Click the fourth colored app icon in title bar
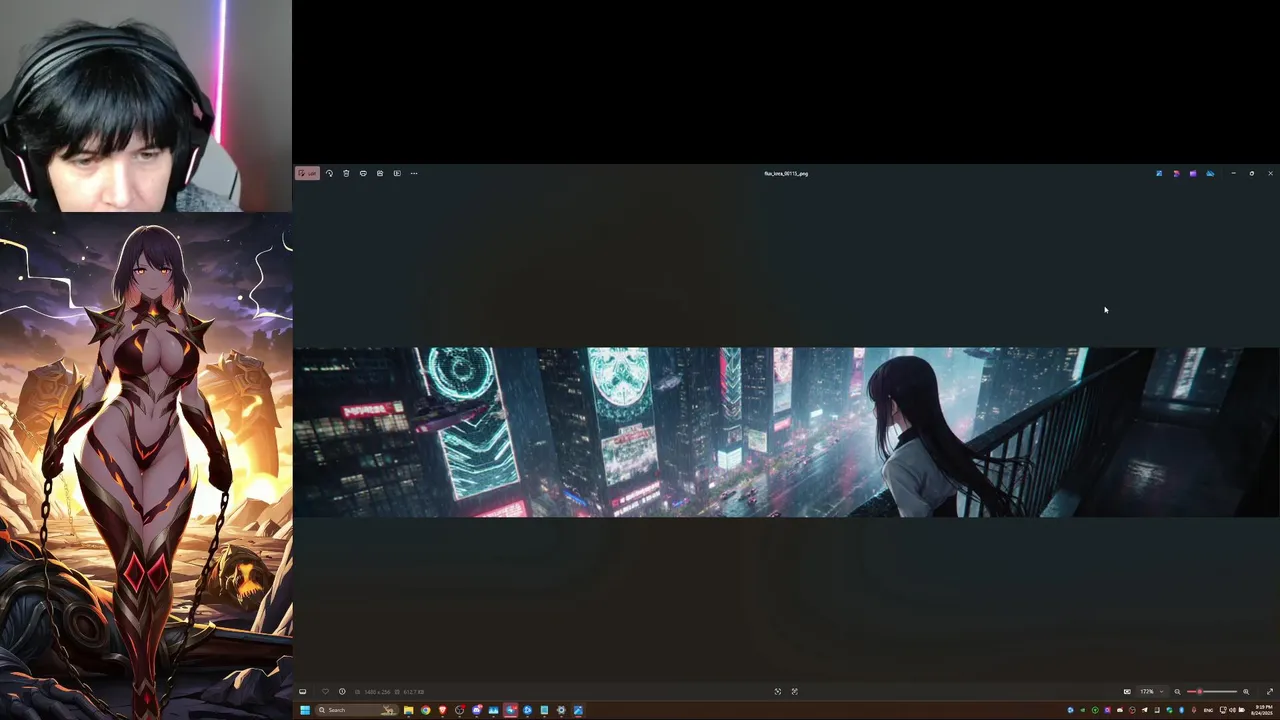The width and height of the screenshot is (1280, 720). pyautogui.click(x=1210, y=173)
